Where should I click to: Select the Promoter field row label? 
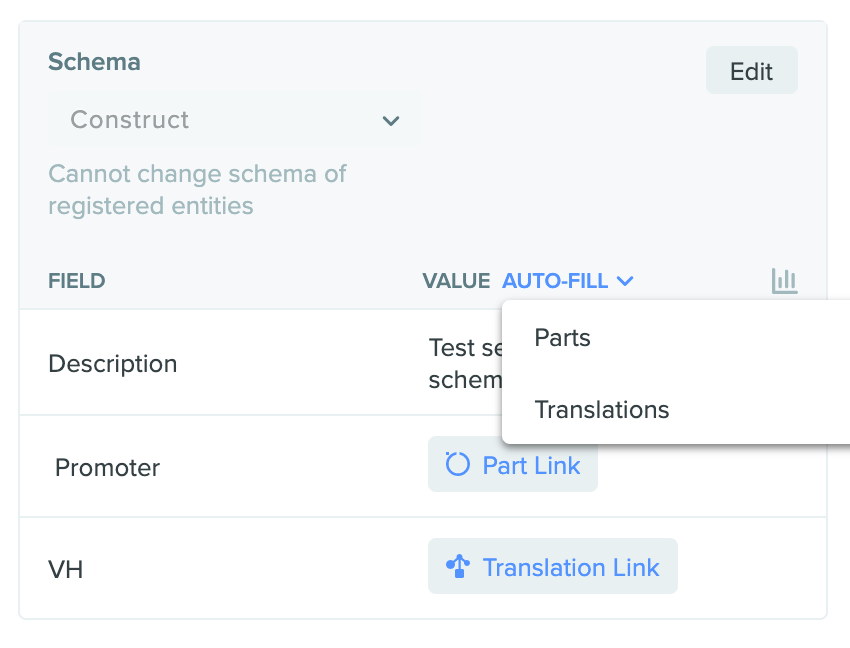click(107, 467)
